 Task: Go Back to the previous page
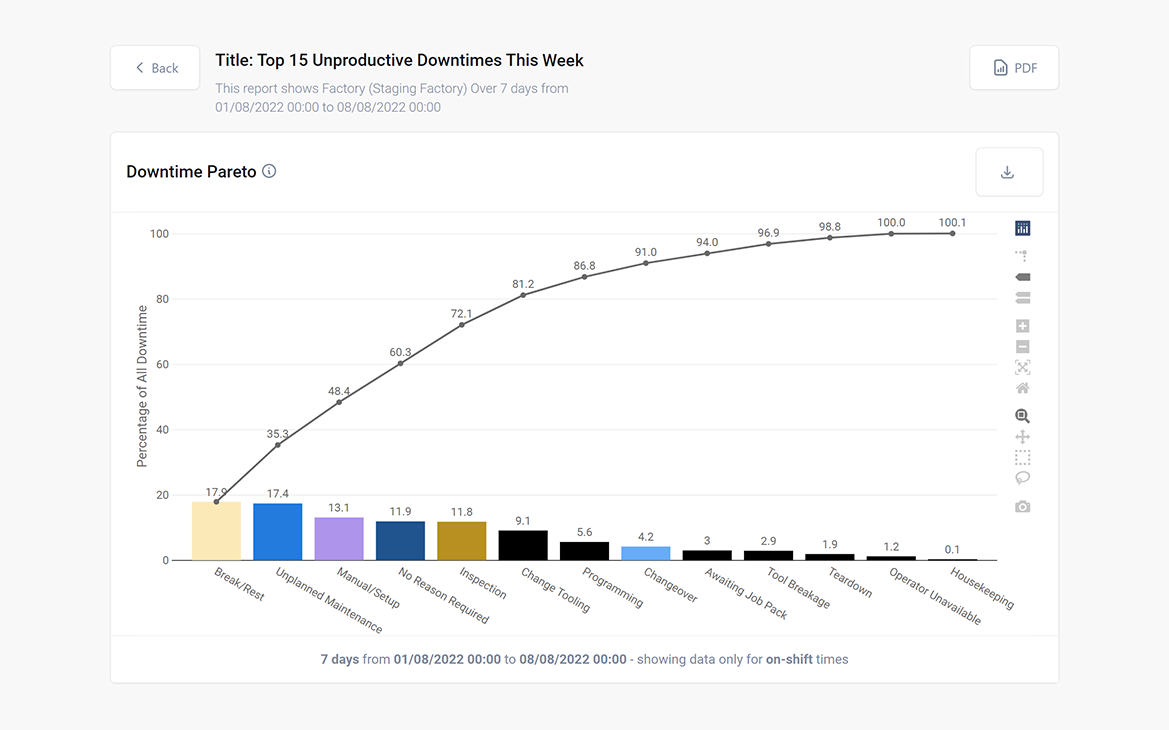(155, 68)
